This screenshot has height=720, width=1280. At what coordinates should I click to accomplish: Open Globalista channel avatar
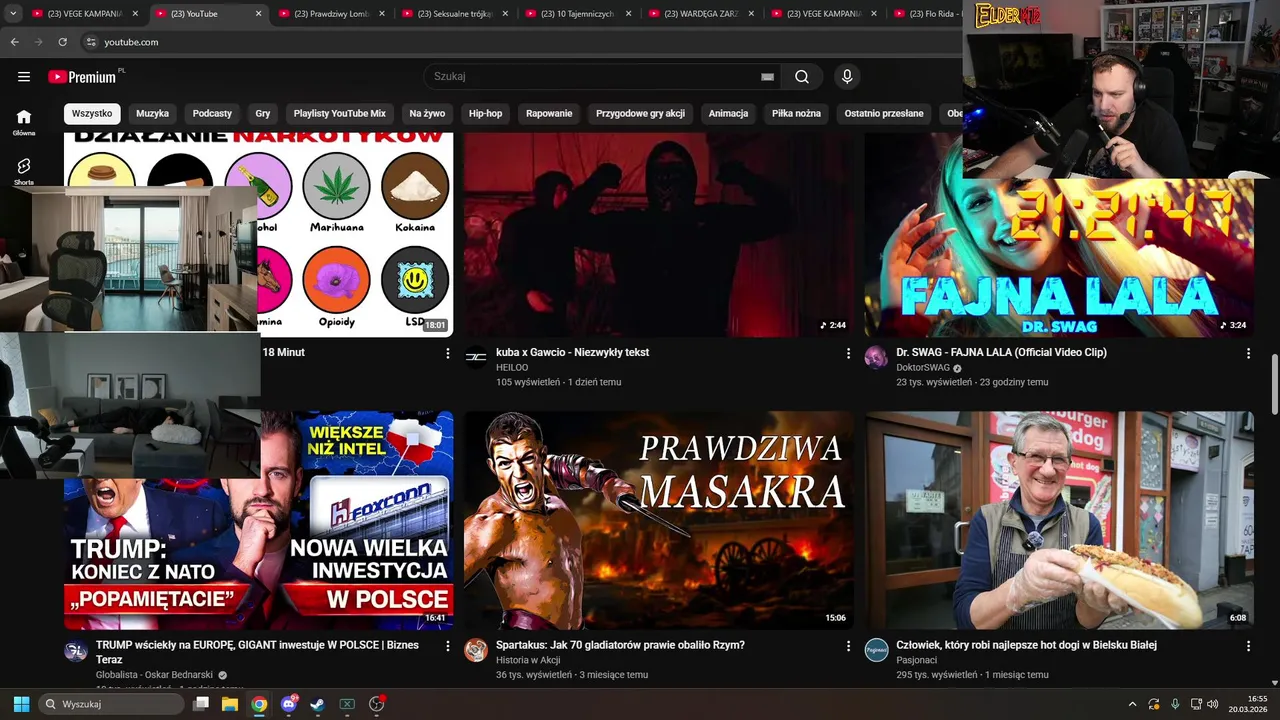tap(76, 650)
